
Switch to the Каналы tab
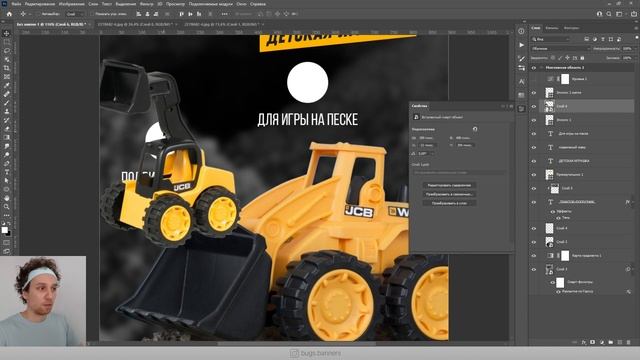point(551,28)
